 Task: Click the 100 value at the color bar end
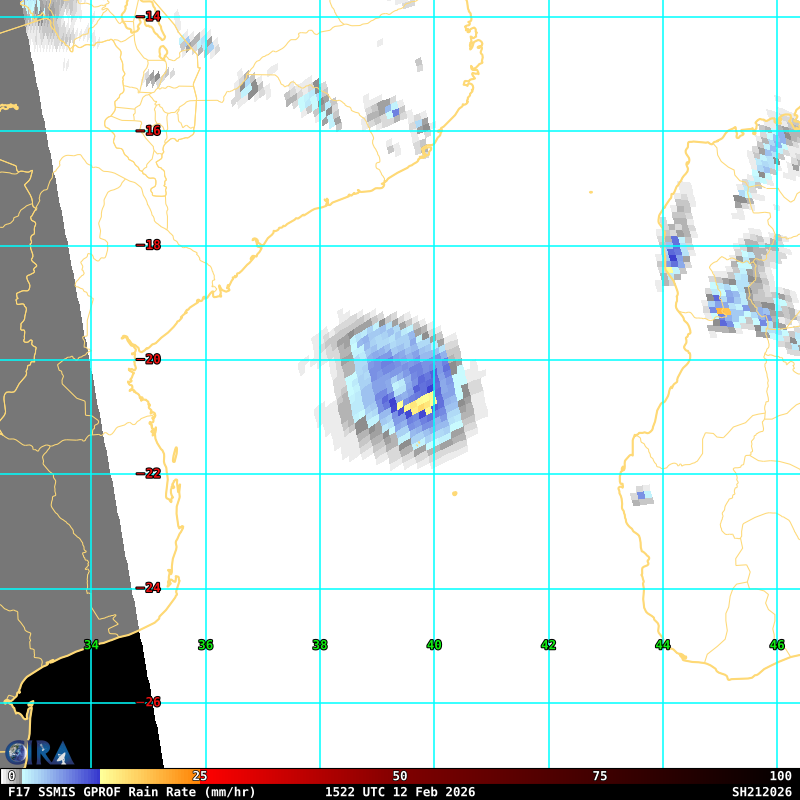click(780, 776)
